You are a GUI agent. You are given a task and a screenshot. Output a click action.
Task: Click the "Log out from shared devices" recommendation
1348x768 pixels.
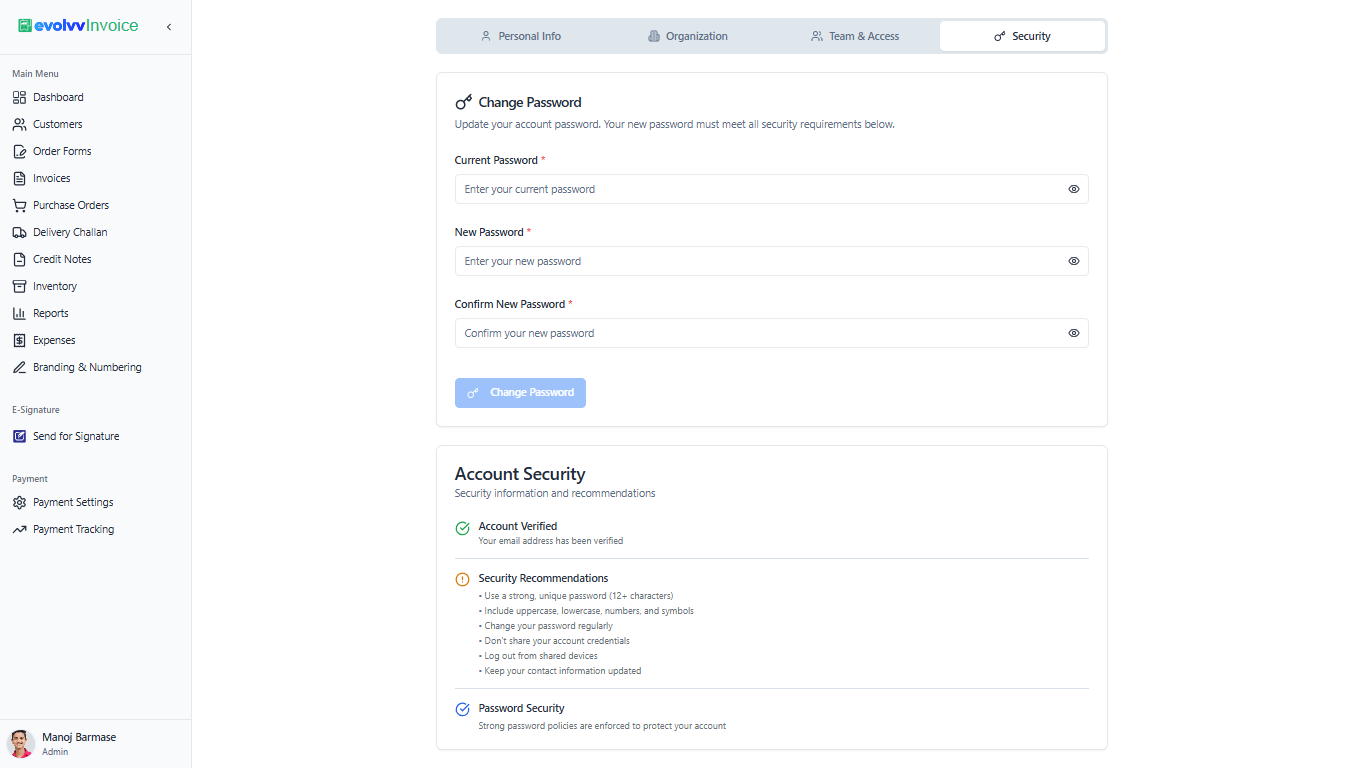[539, 656]
